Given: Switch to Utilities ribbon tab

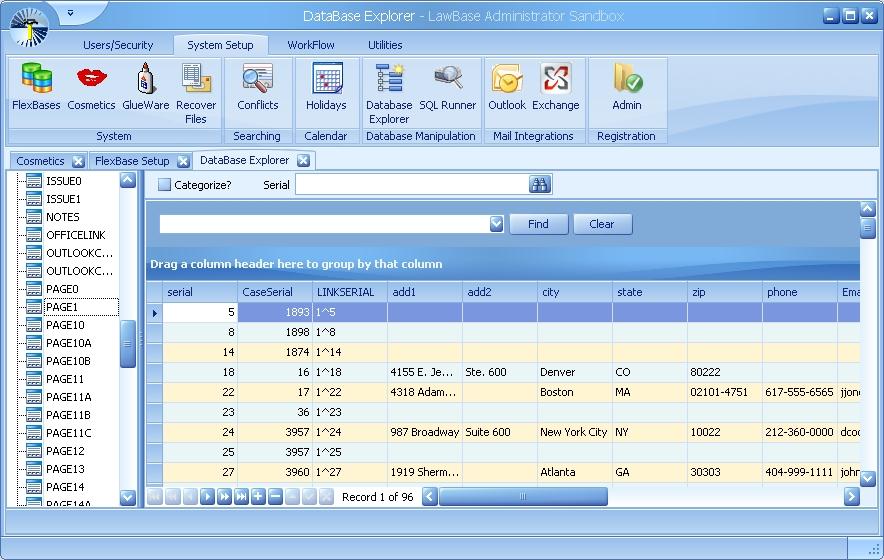Looking at the screenshot, I should [x=385, y=45].
